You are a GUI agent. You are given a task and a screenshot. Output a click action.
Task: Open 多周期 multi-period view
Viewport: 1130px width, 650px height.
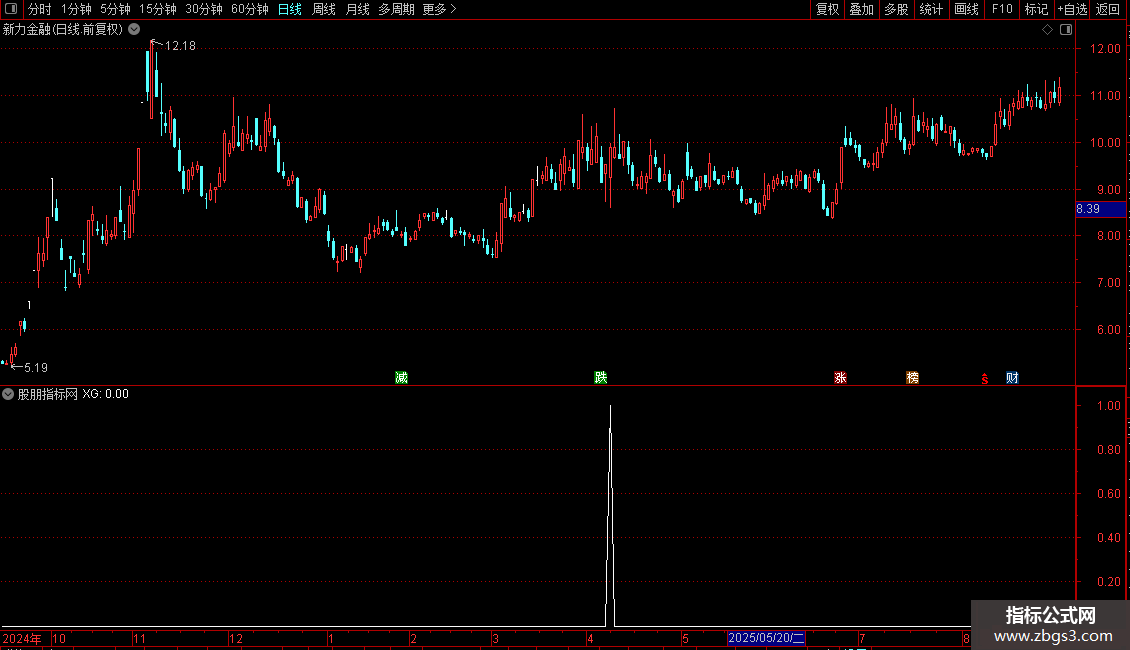click(x=396, y=9)
